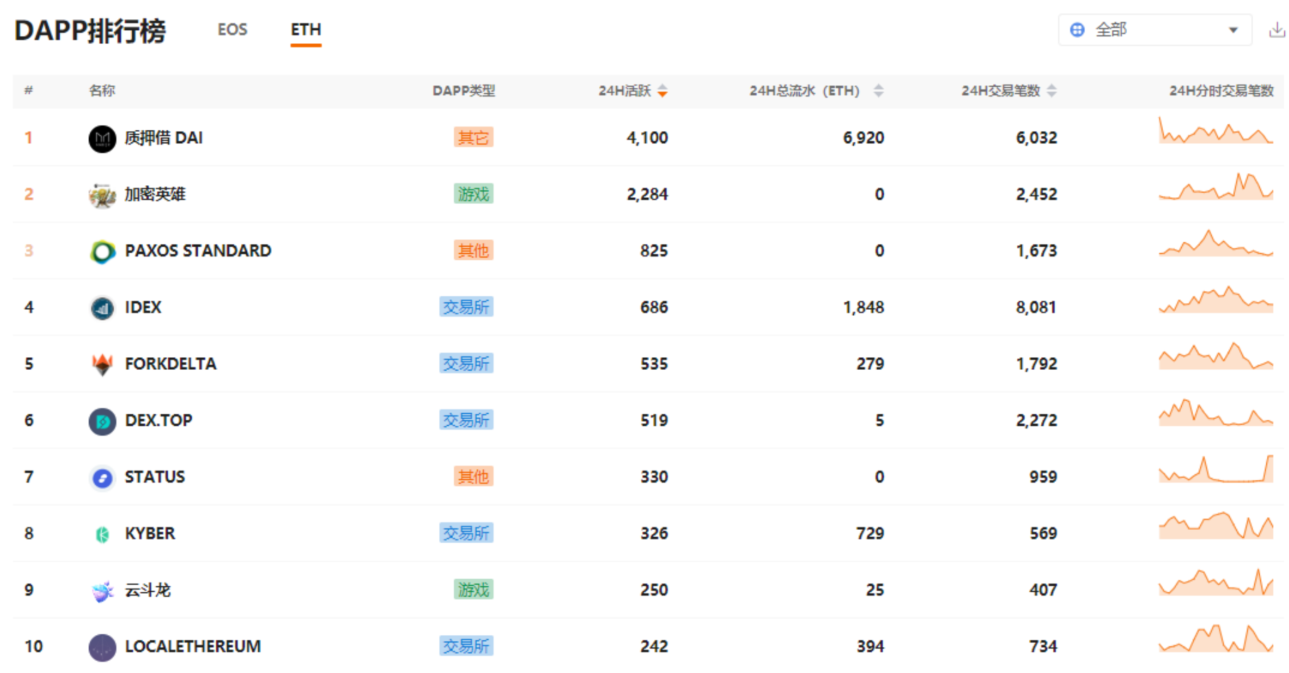Image resolution: width=1289 pixels, height=673 pixels.
Task: Click the IDEX transaction sparkline chart
Action: [1216, 300]
